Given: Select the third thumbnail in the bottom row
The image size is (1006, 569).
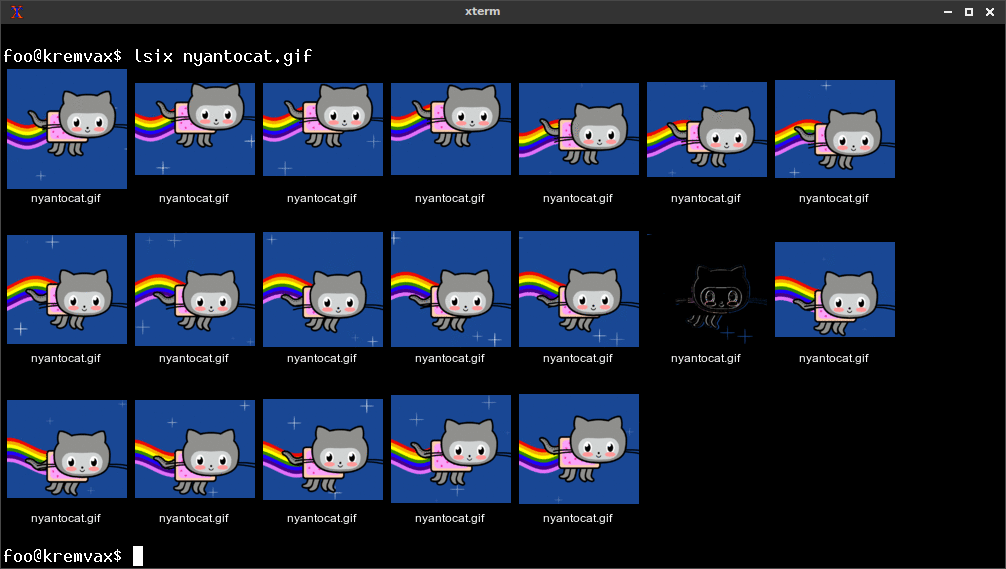Looking at the screenshot, I should 323,449.
